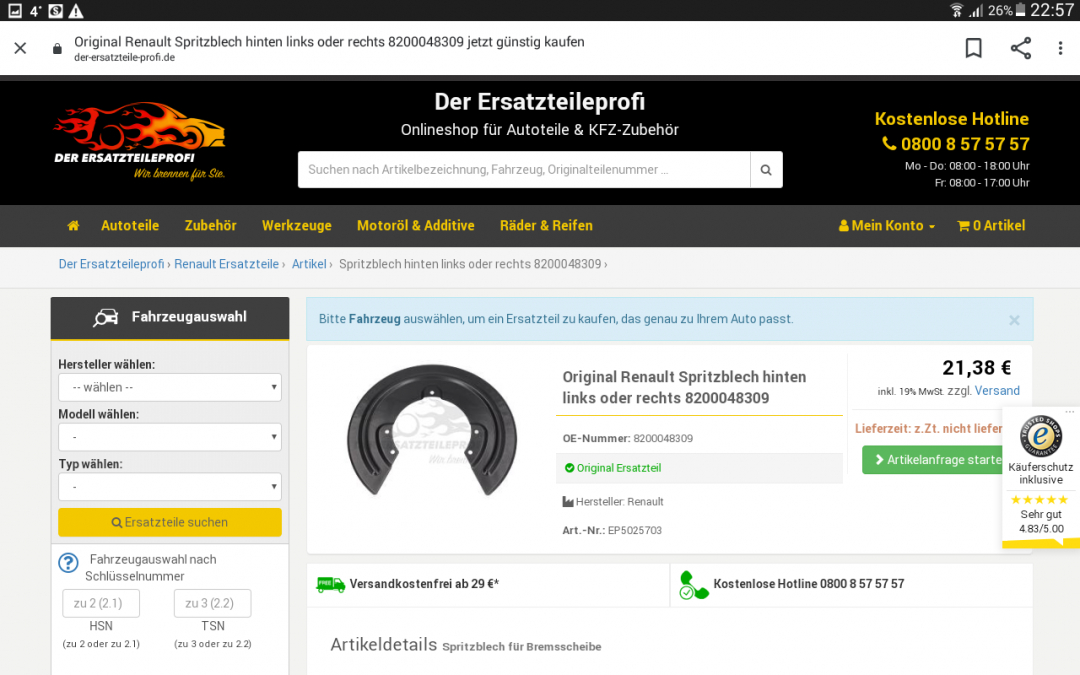1080x675 pixels.
Task: Share this page
Action: click(1020, 48)
